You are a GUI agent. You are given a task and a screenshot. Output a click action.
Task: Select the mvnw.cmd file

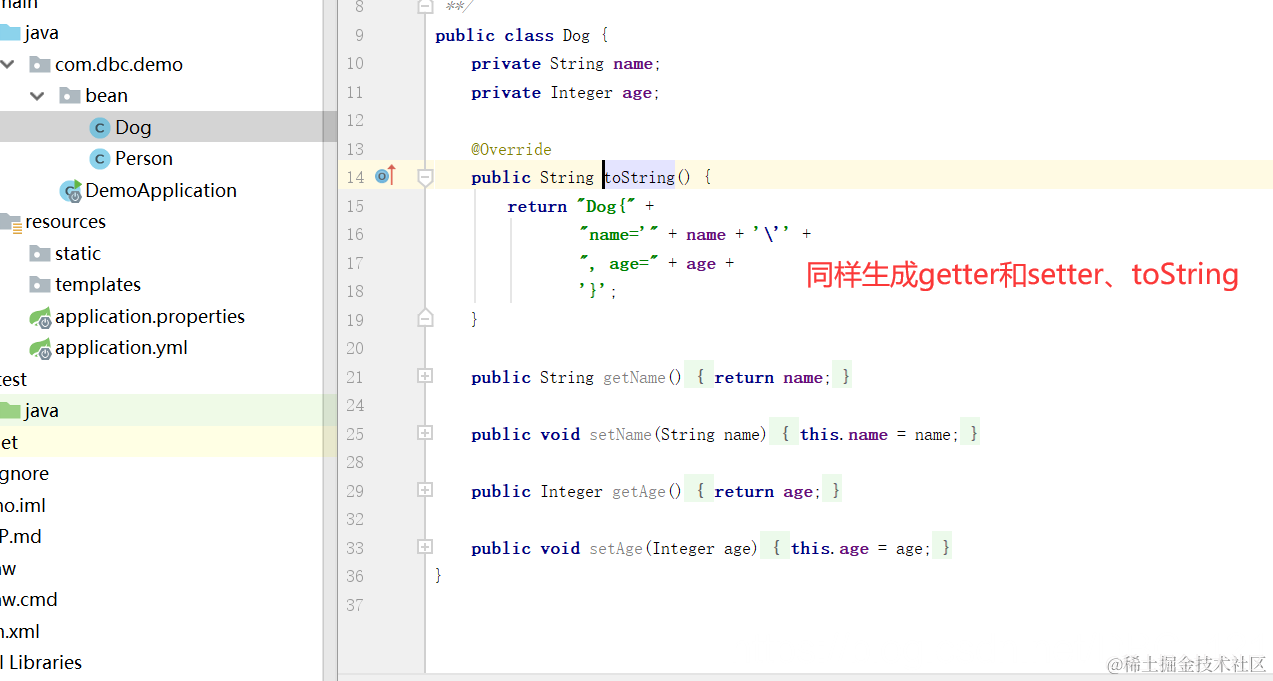point(28,599)
